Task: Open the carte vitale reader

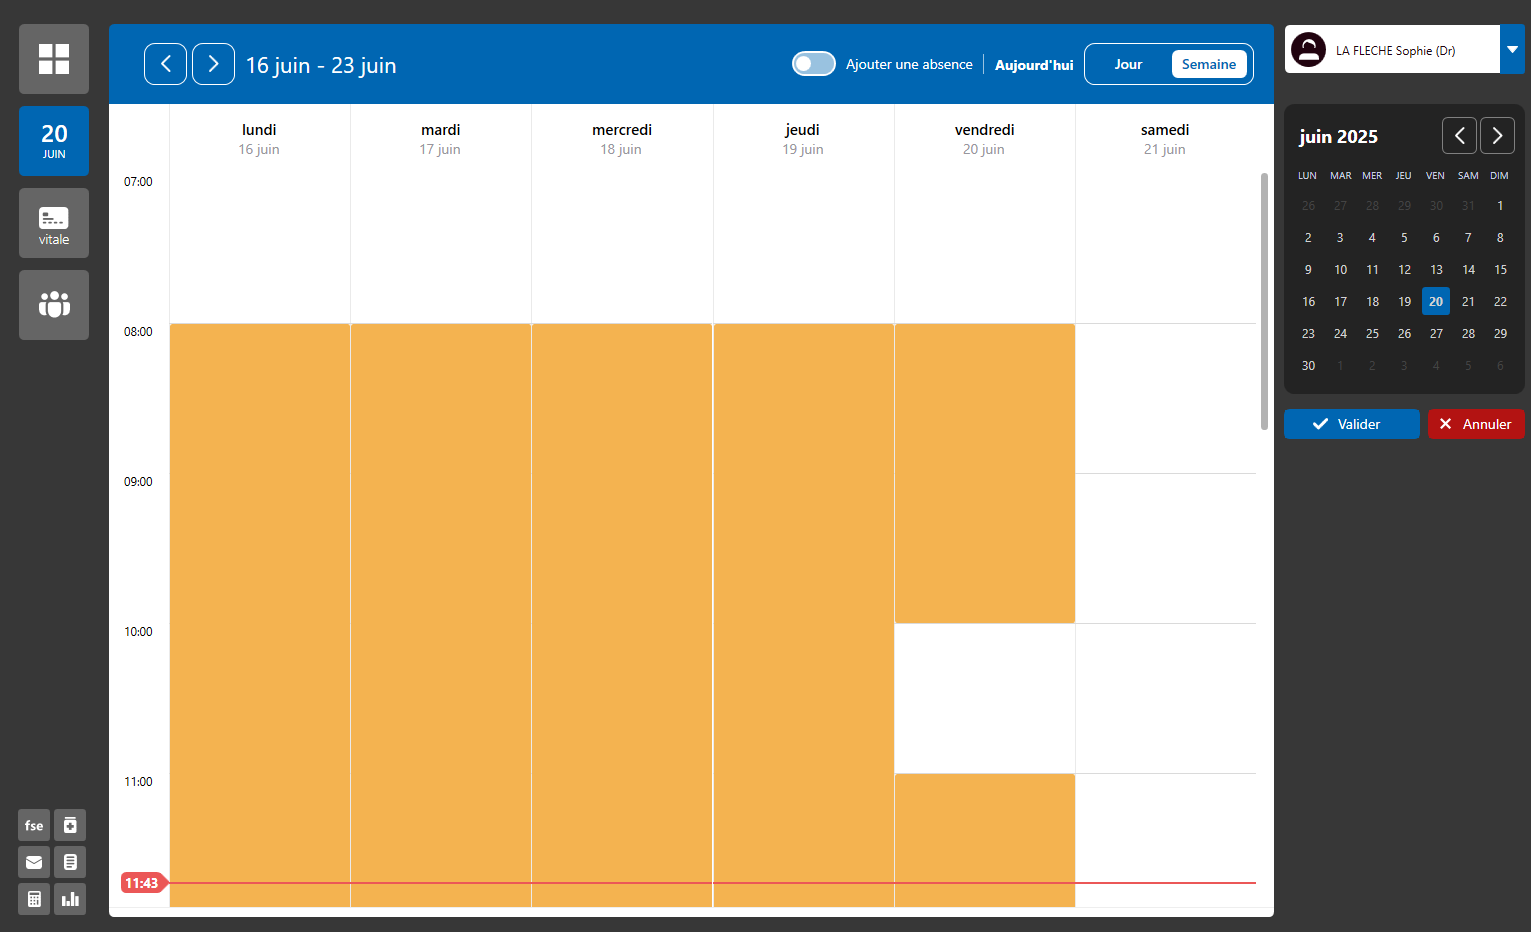Action: 54,224
